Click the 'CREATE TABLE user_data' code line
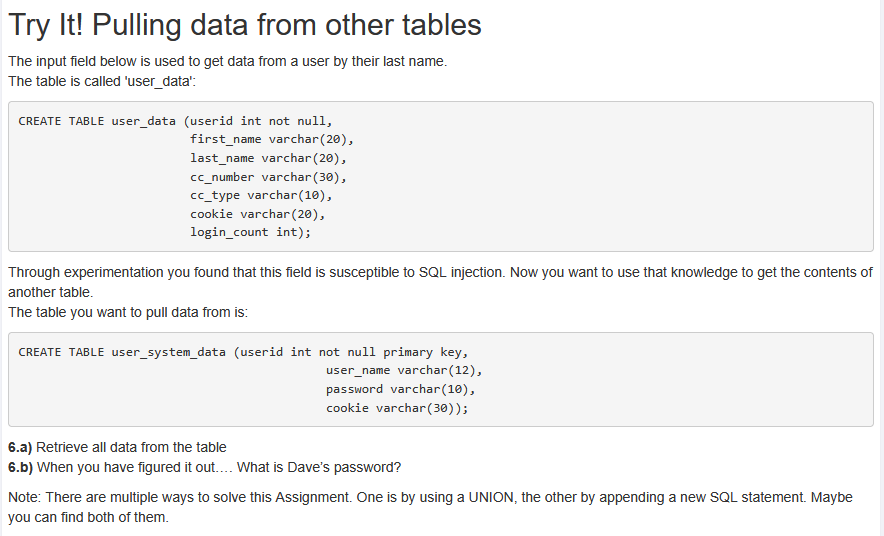 click(x=175, y=121)
